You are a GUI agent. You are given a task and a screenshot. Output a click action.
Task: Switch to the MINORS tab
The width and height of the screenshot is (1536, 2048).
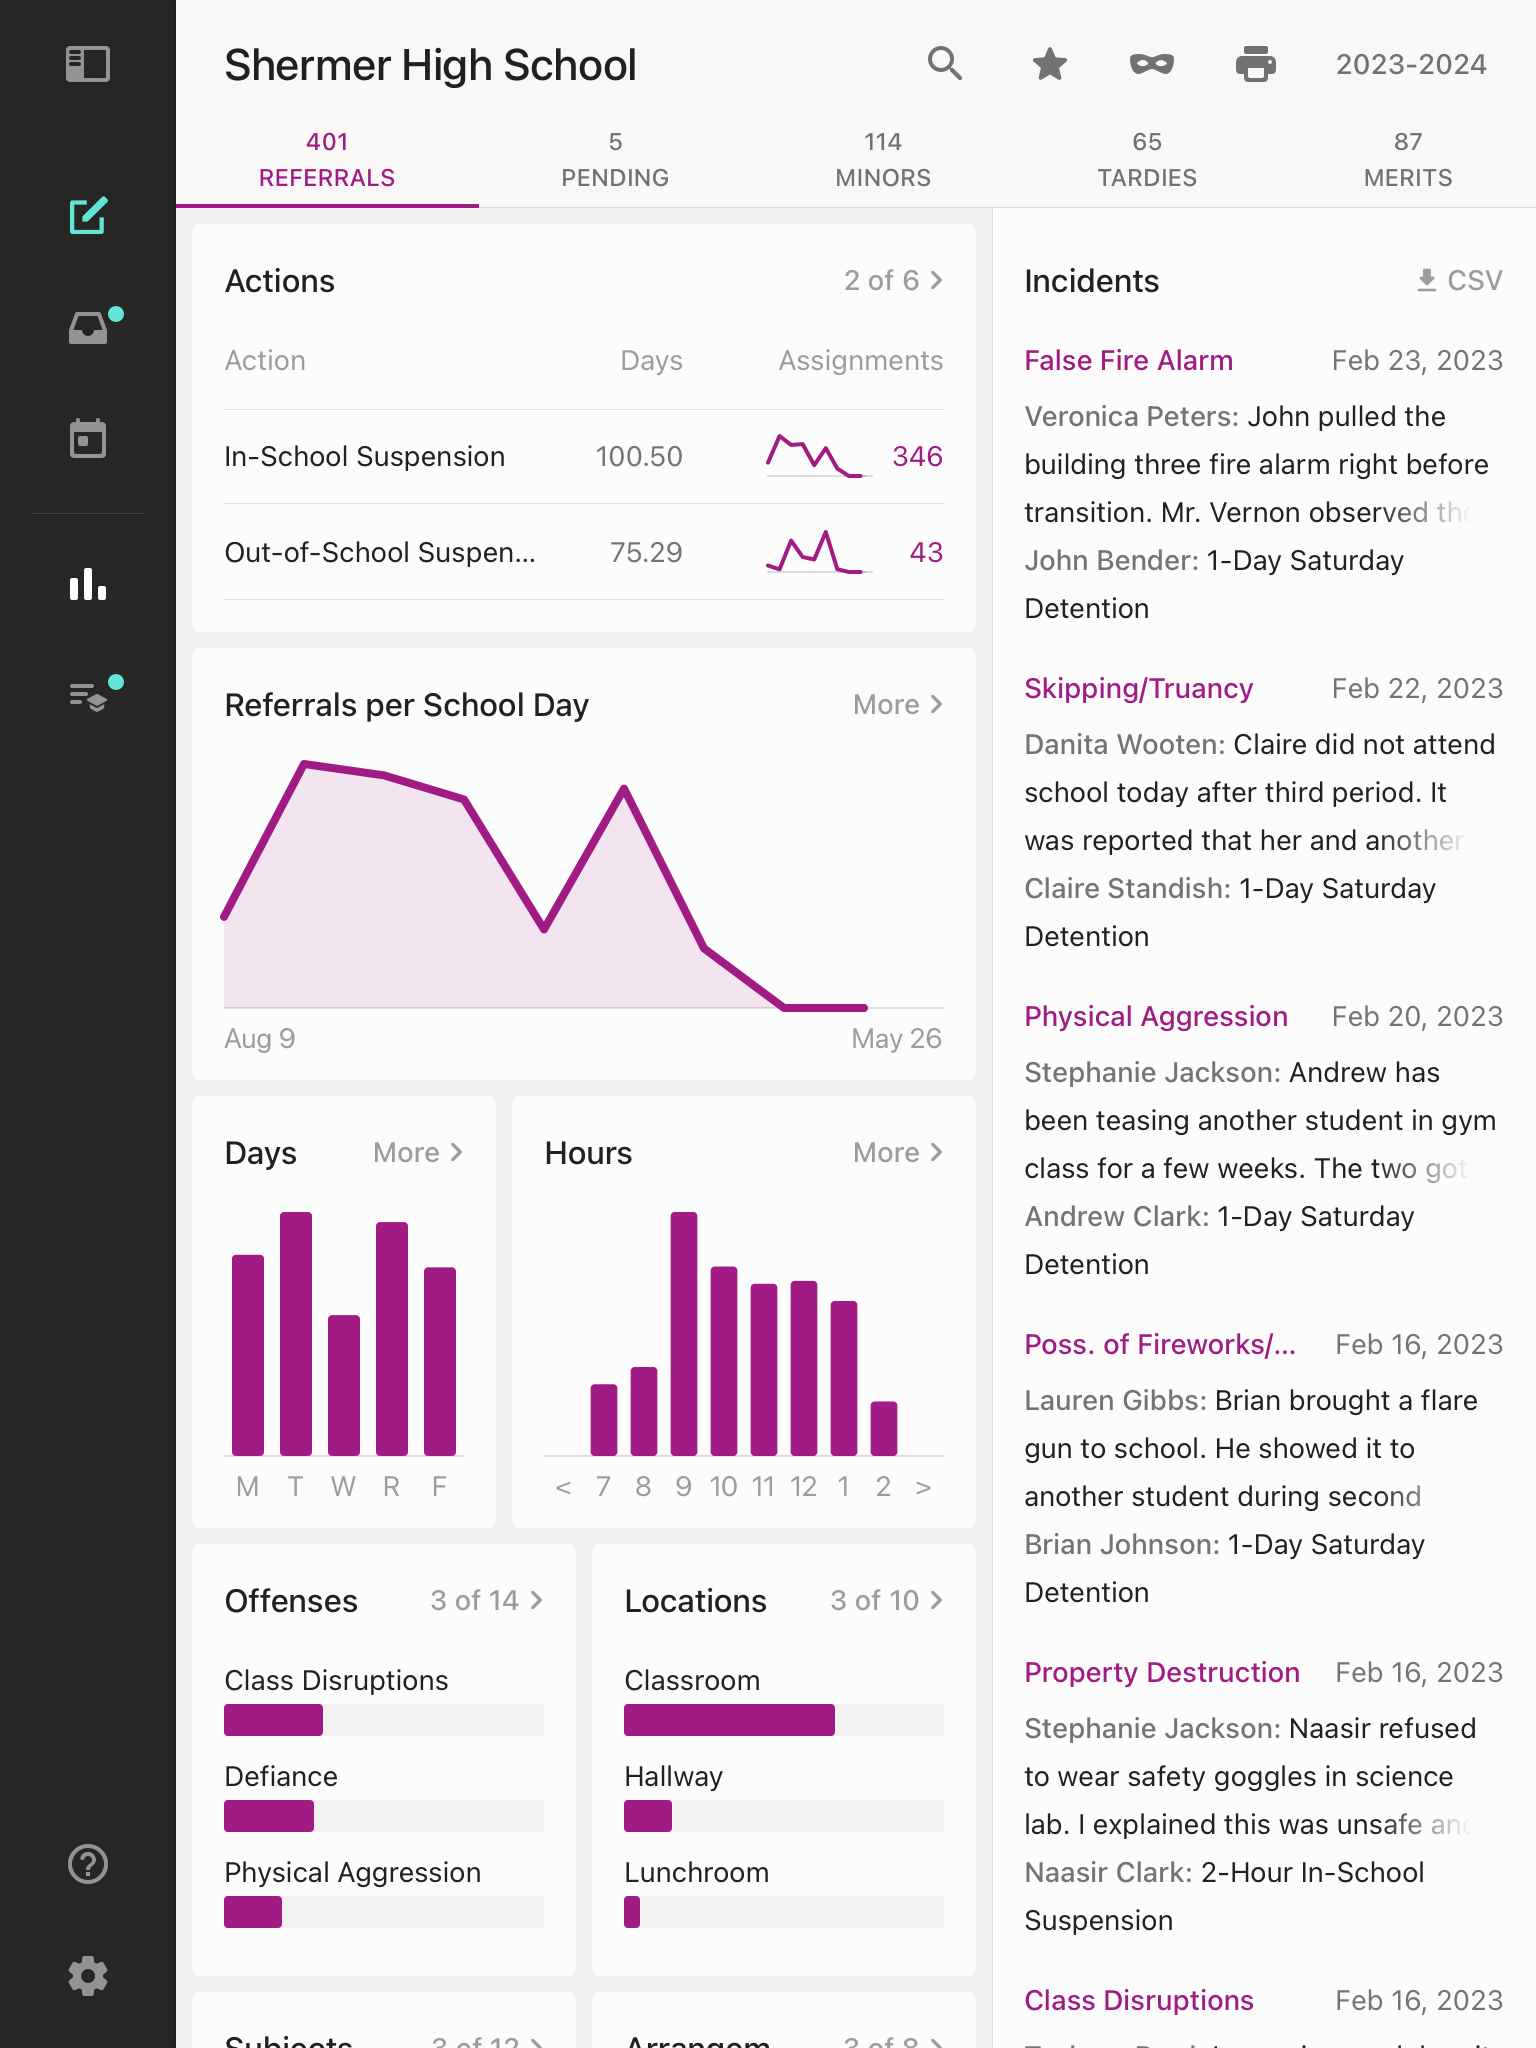tap(883, 158)
